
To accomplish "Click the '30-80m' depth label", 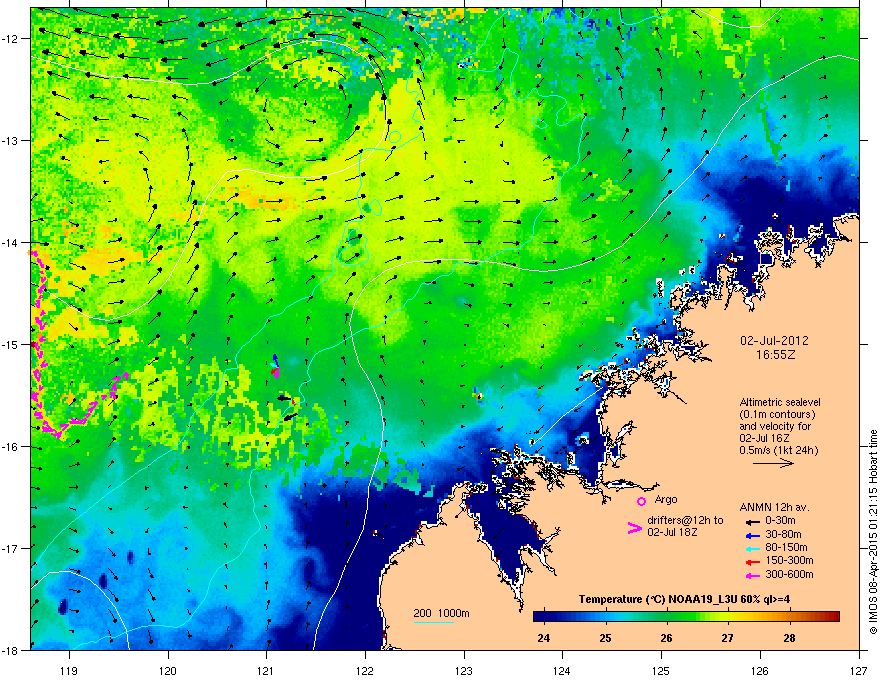I will (x=783, y=534).
